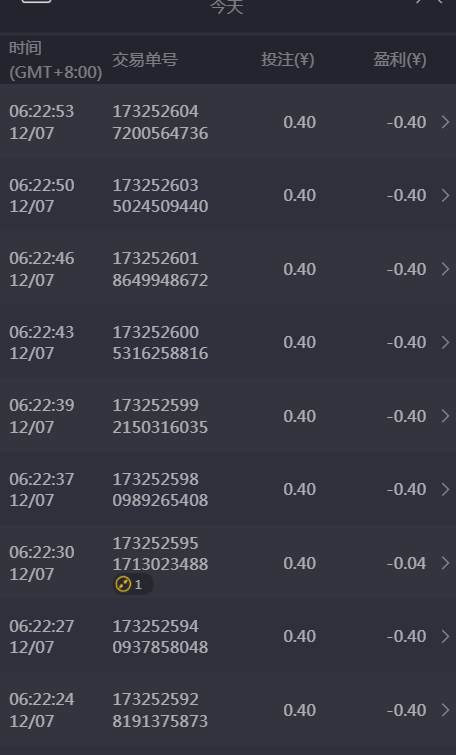Click the 投注(¥) column header
The height and width of the screenshot is (755, 456).
[x=287, y=60]
